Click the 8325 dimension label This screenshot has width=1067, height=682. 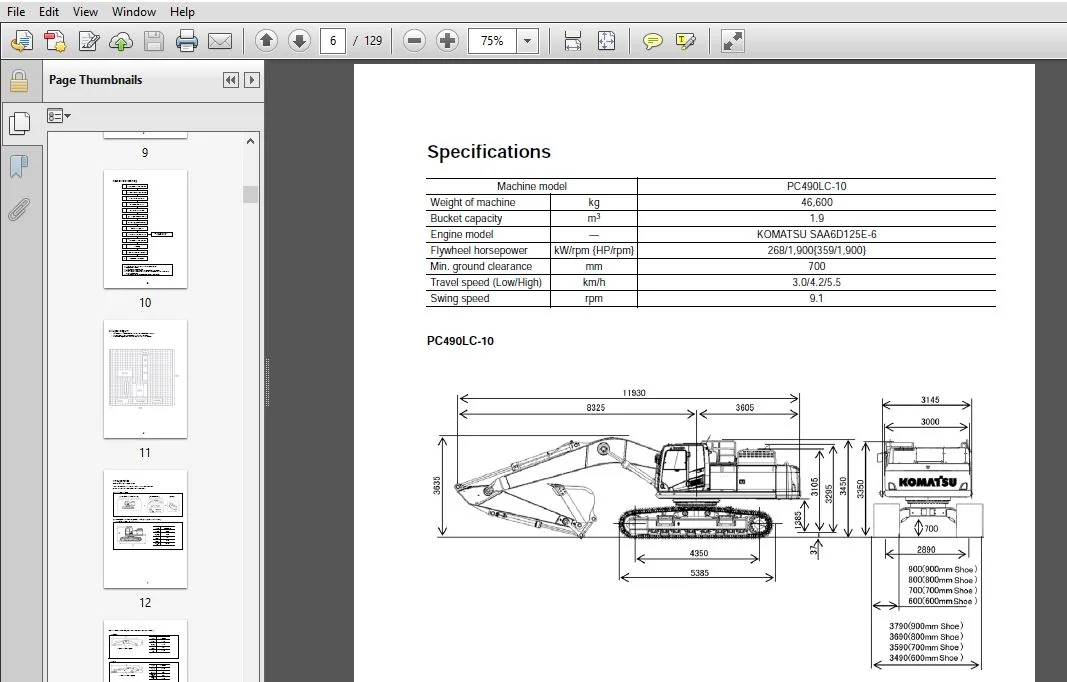tap(595, 408)
